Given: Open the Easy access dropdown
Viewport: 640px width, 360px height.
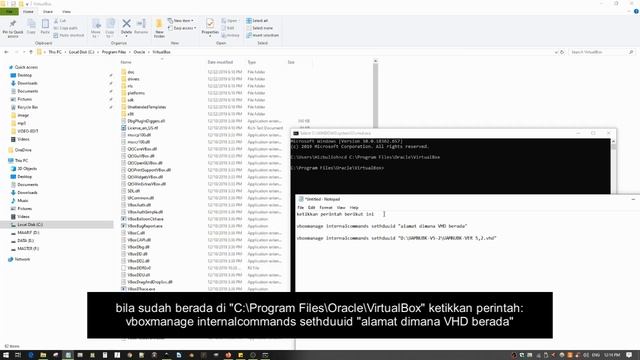Looking at the screenshot, I should (182, 28).
